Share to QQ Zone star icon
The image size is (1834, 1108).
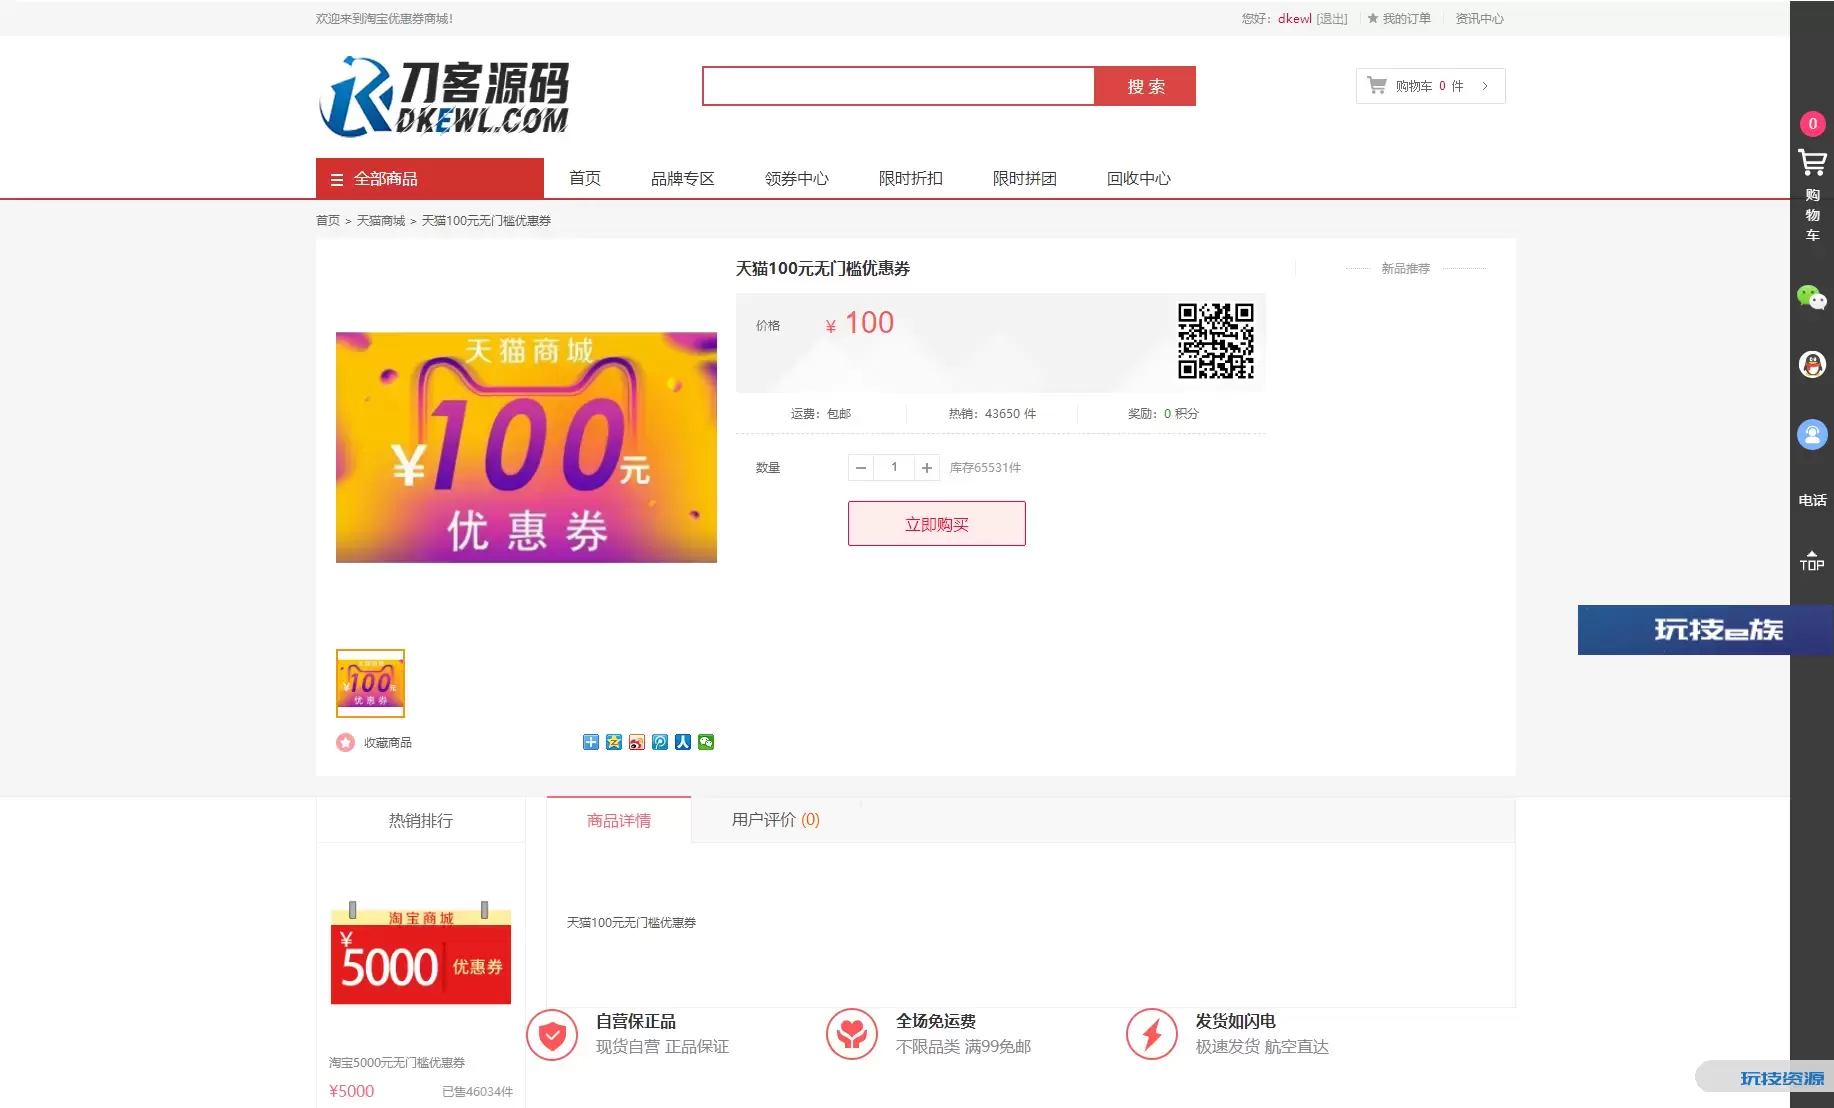point(614,742)
